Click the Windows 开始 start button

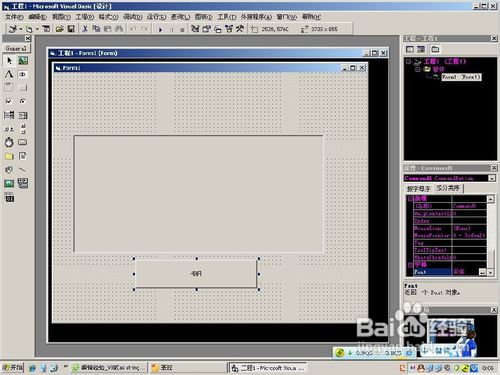click(13, 367)
